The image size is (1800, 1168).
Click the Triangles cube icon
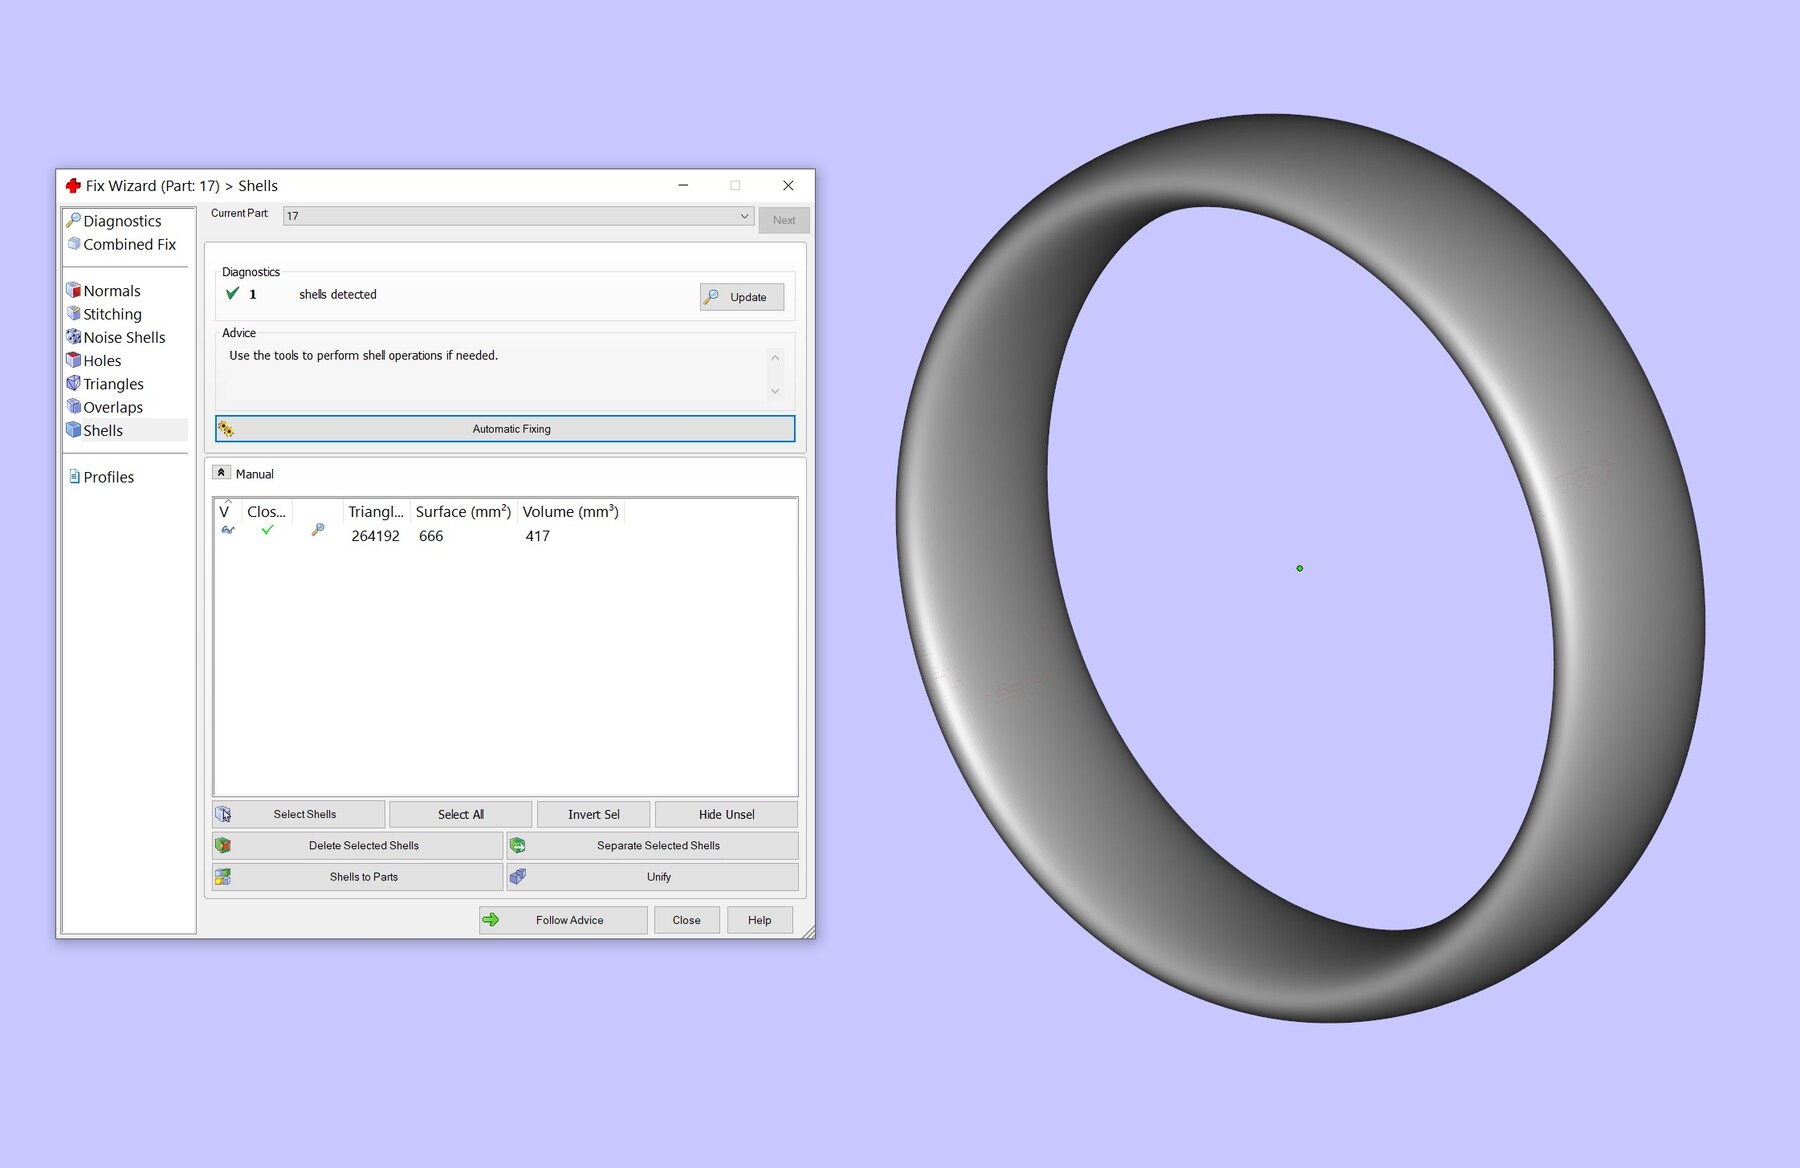(x=73, y=383)
